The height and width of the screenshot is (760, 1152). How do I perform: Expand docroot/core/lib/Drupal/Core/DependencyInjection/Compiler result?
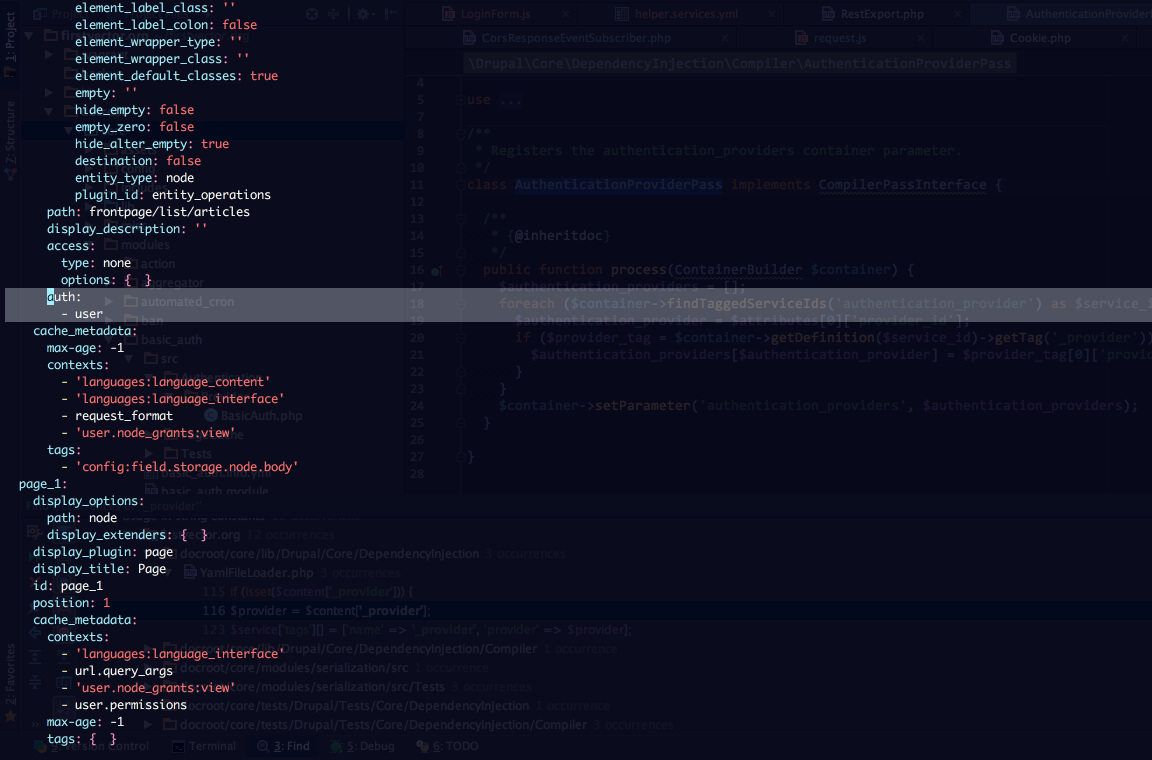[x=148, y=649]
